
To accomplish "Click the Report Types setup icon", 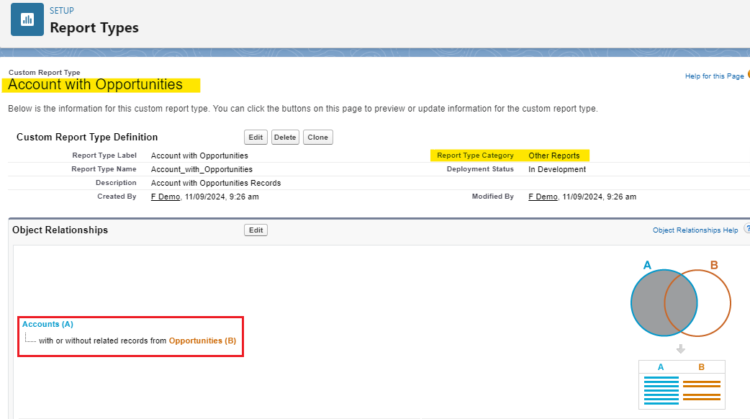I will 28,19.
